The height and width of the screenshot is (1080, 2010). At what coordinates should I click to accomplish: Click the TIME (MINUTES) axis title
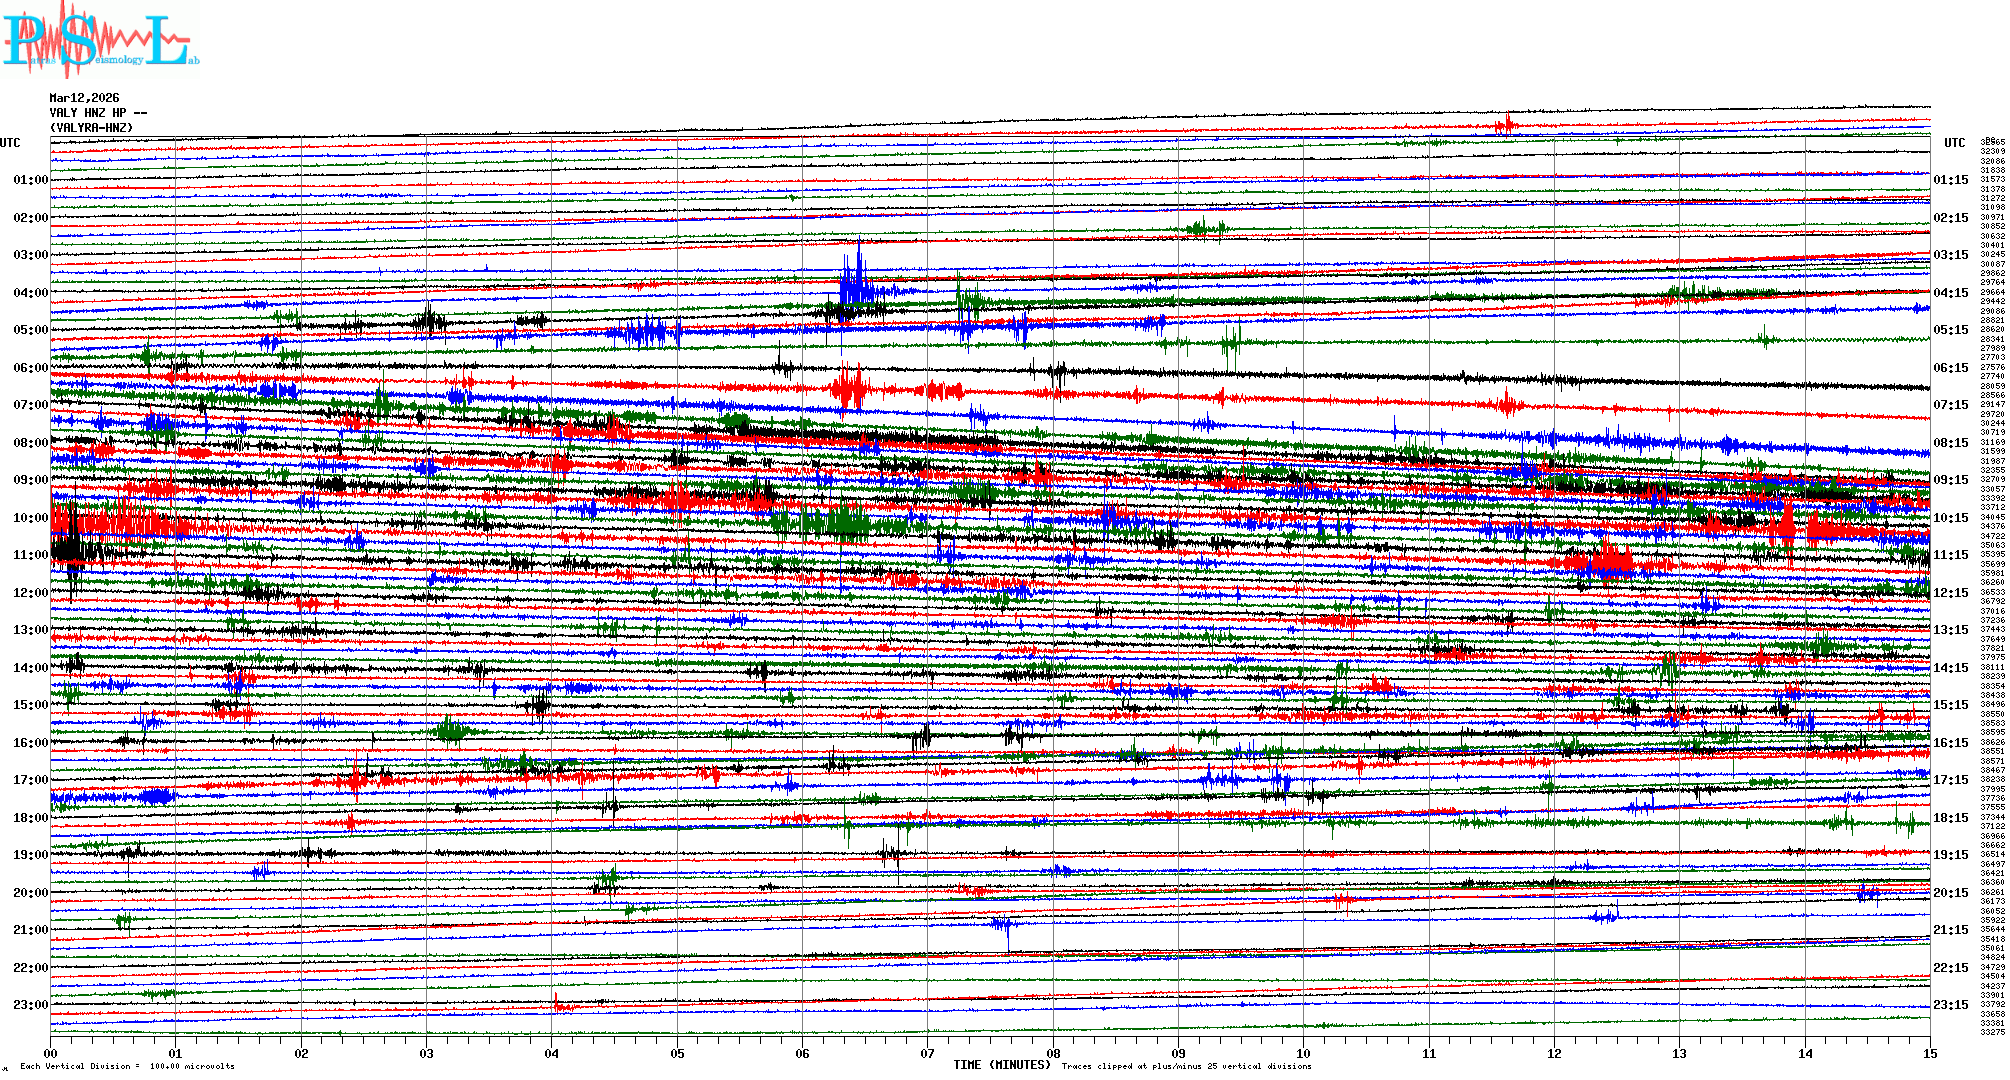pyautogui.click(x=1001, y=1065)
